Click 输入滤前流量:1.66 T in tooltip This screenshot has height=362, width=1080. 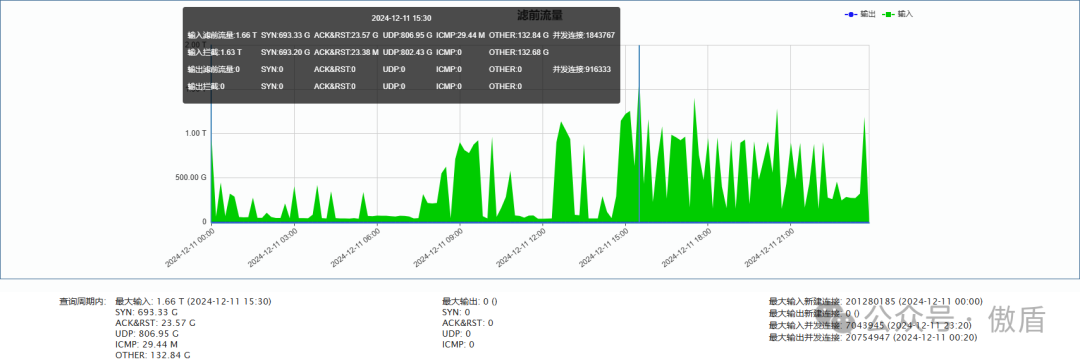pyautogui.click(x=222, y=35)
